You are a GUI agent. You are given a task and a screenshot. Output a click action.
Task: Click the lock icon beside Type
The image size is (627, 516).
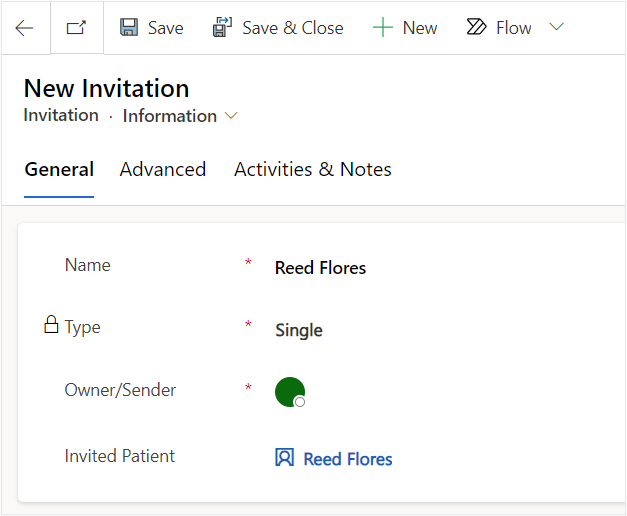(51, 324)
